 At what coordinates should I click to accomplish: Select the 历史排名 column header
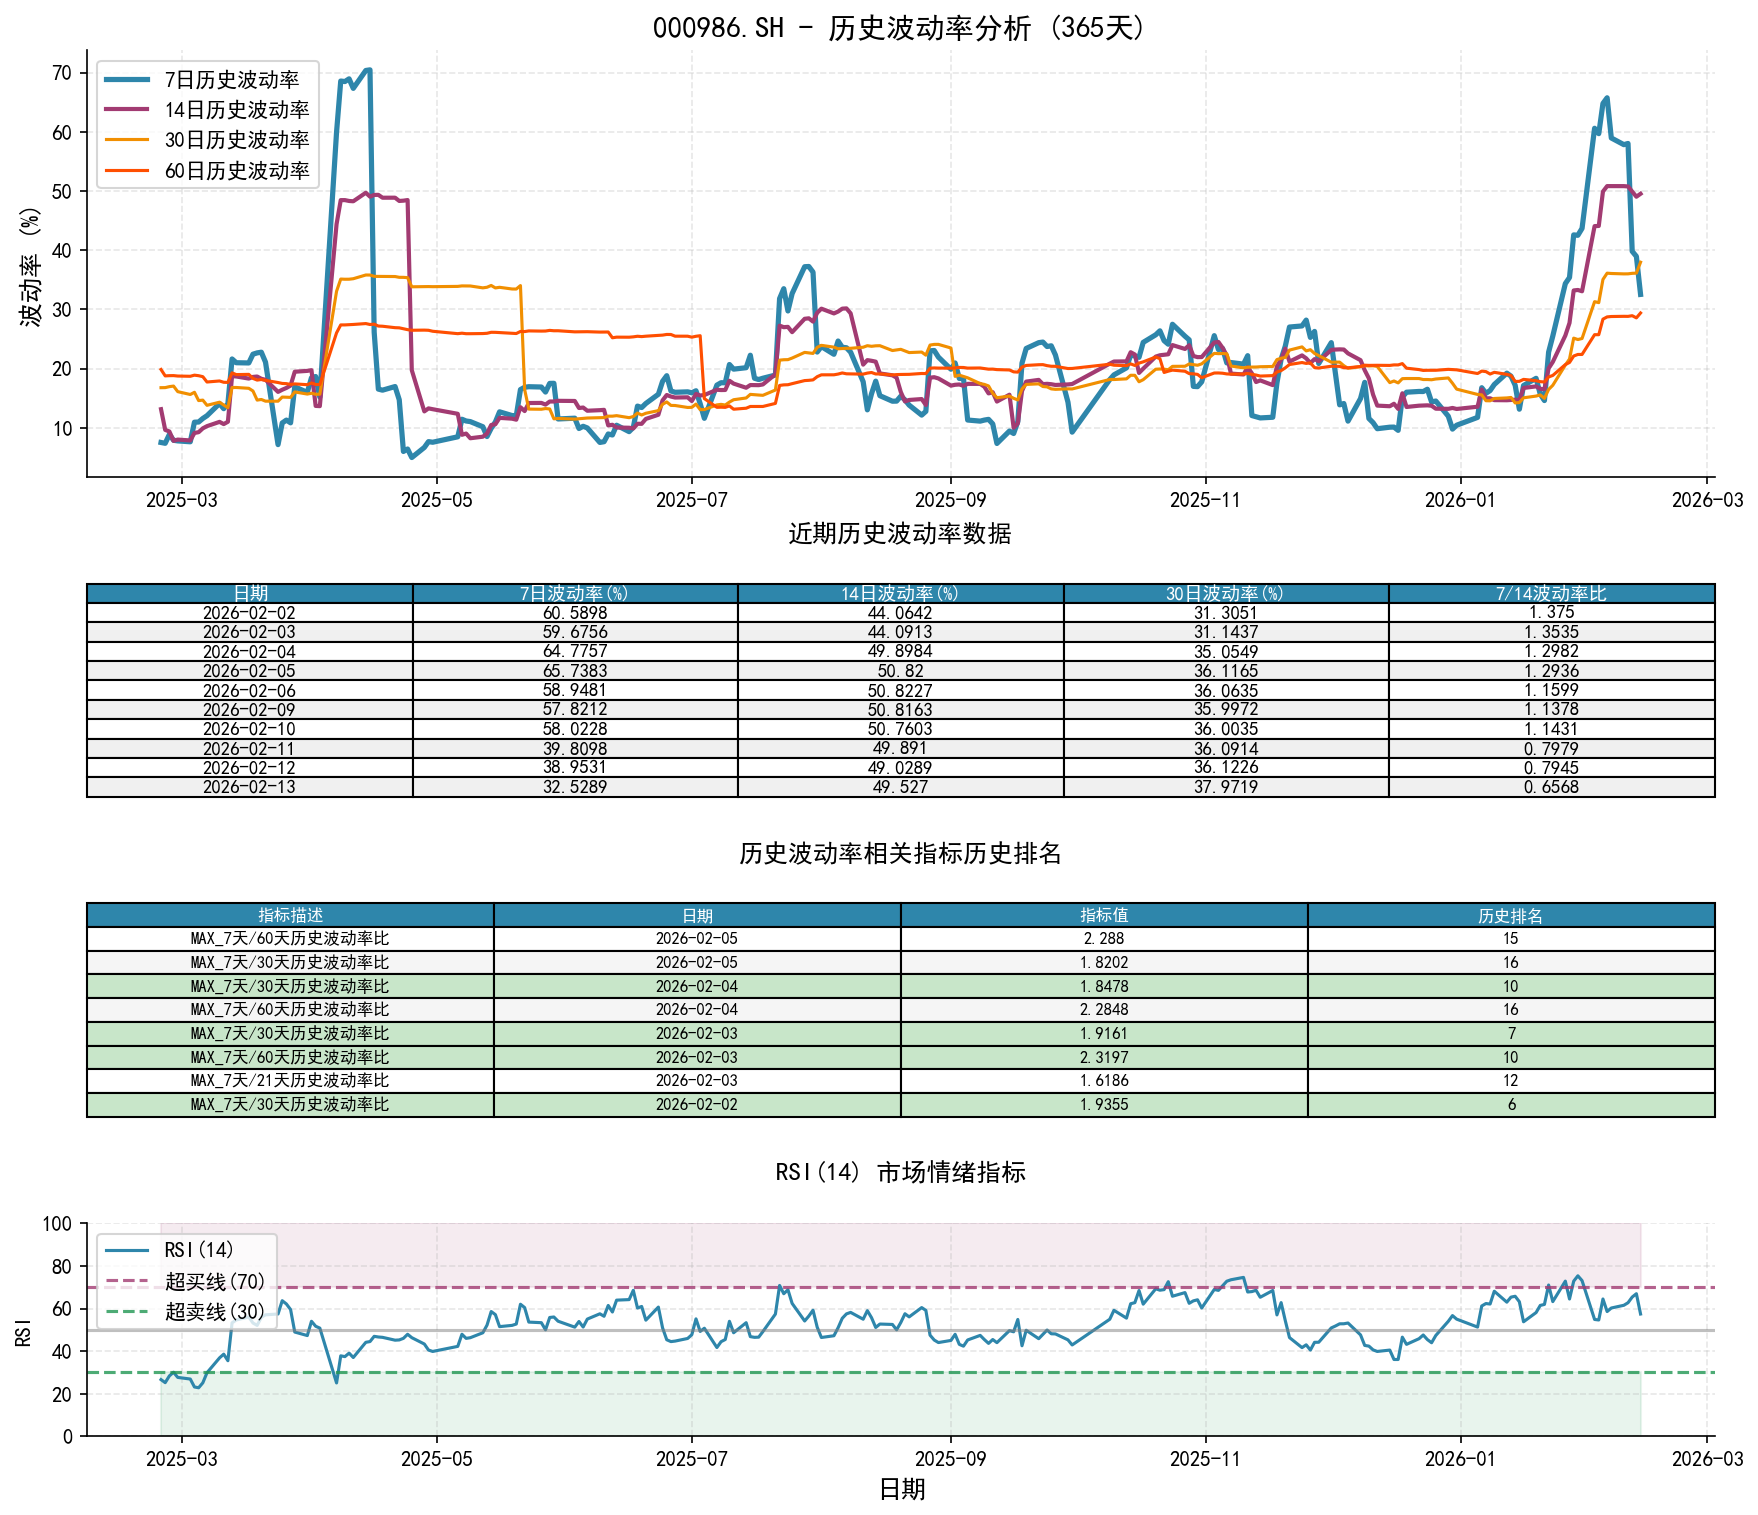(x=1510, y=916)
